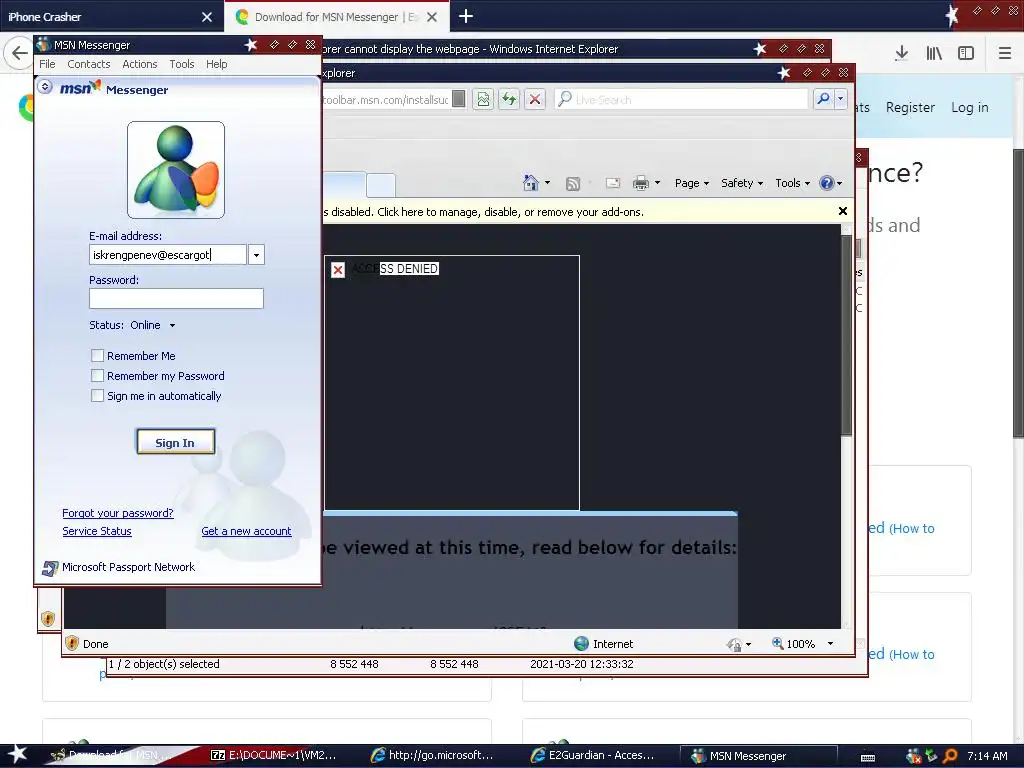Click the Sign In button
Screen dimensions: 1024x768
175,442
